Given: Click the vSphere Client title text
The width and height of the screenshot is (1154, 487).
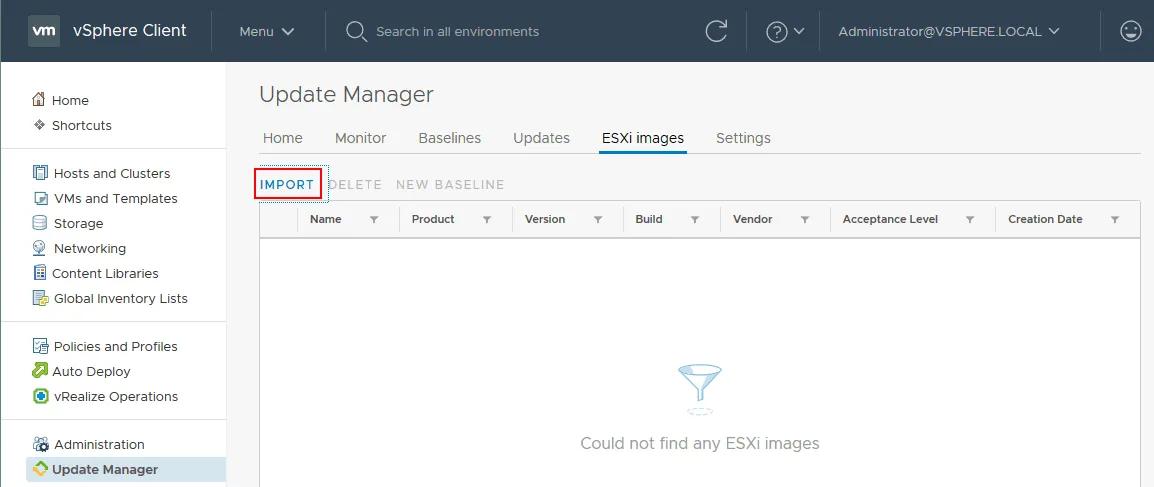Looking at the screenshot, I should 130,31.
